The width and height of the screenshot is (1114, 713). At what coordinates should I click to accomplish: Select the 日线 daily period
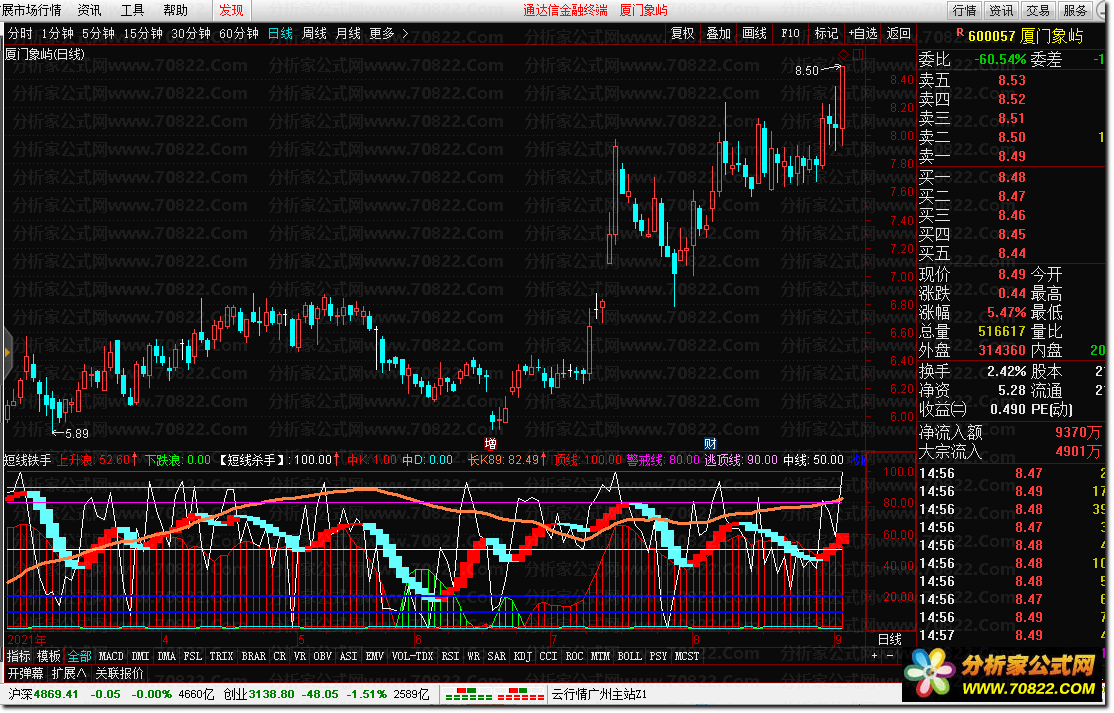[280, 33]
